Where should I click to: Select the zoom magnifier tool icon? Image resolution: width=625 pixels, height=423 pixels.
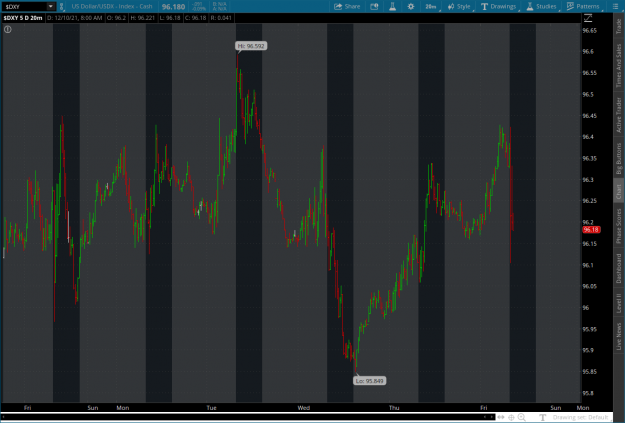tap(521, 417)
